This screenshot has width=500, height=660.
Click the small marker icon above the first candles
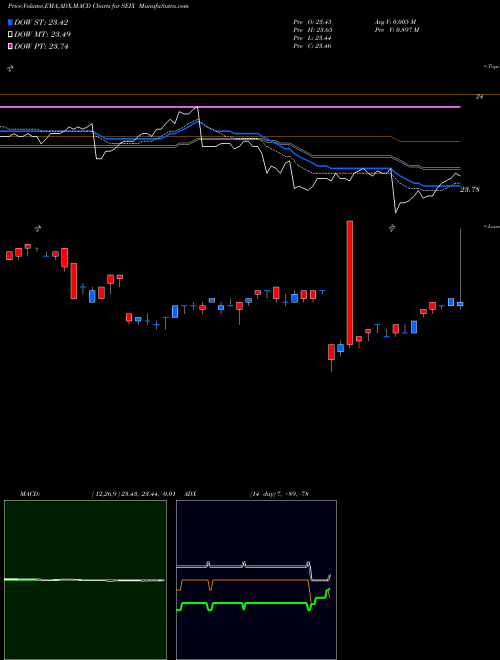tap(37, 229)
